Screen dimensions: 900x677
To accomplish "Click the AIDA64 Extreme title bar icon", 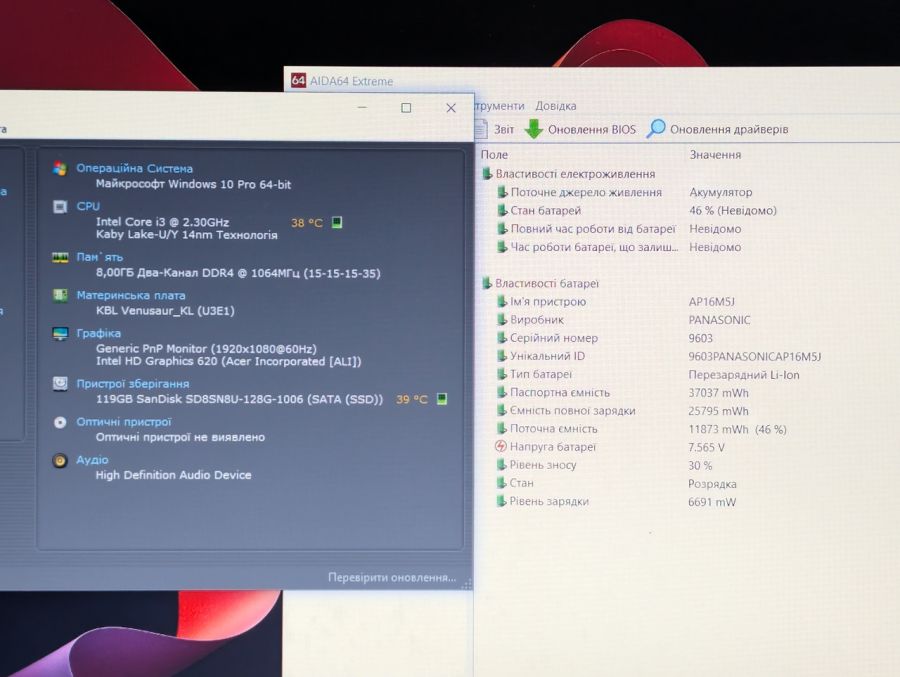I will 298,80.
